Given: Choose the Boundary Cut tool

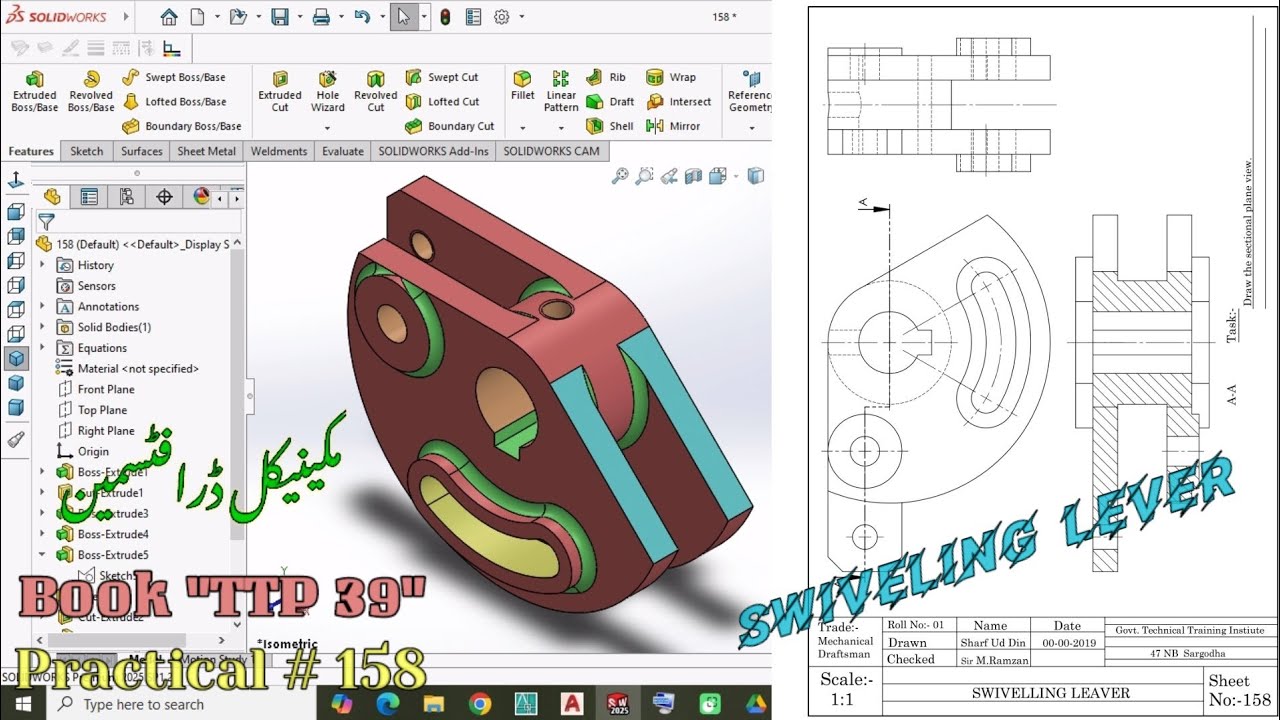Looking at the screenshot, I should (x=449, y=126).
